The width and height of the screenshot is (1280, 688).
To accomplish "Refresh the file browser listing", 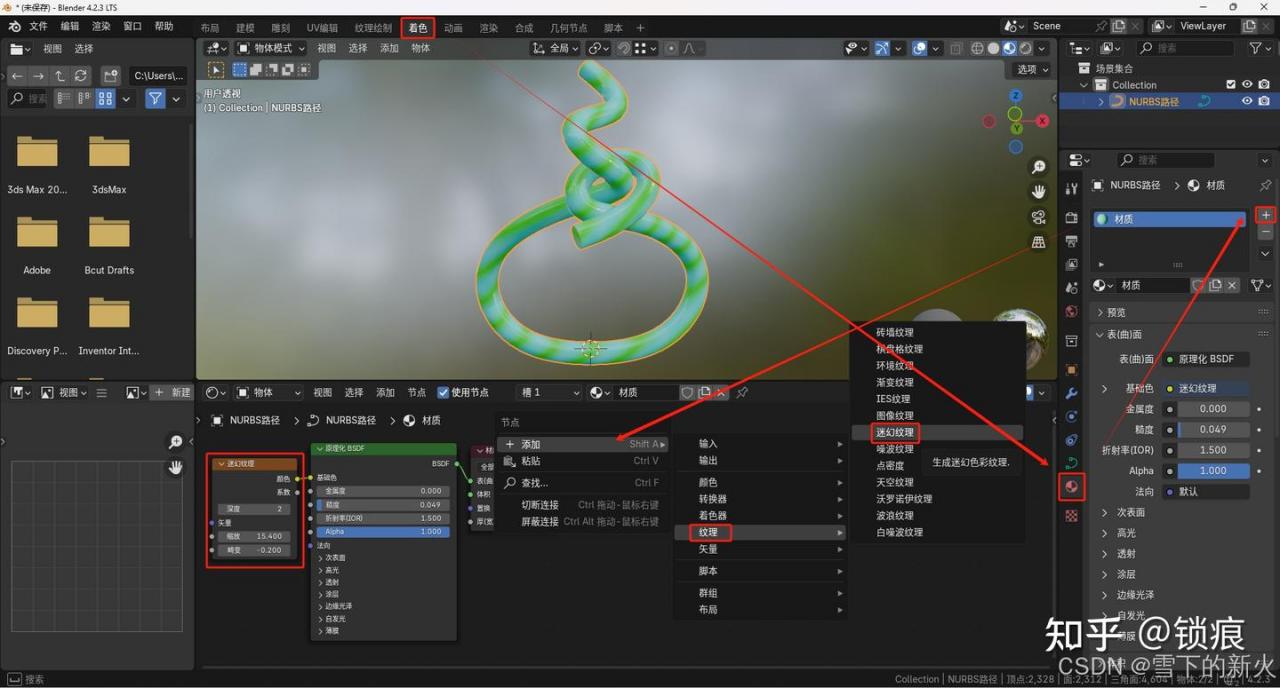I will [81, 75].
